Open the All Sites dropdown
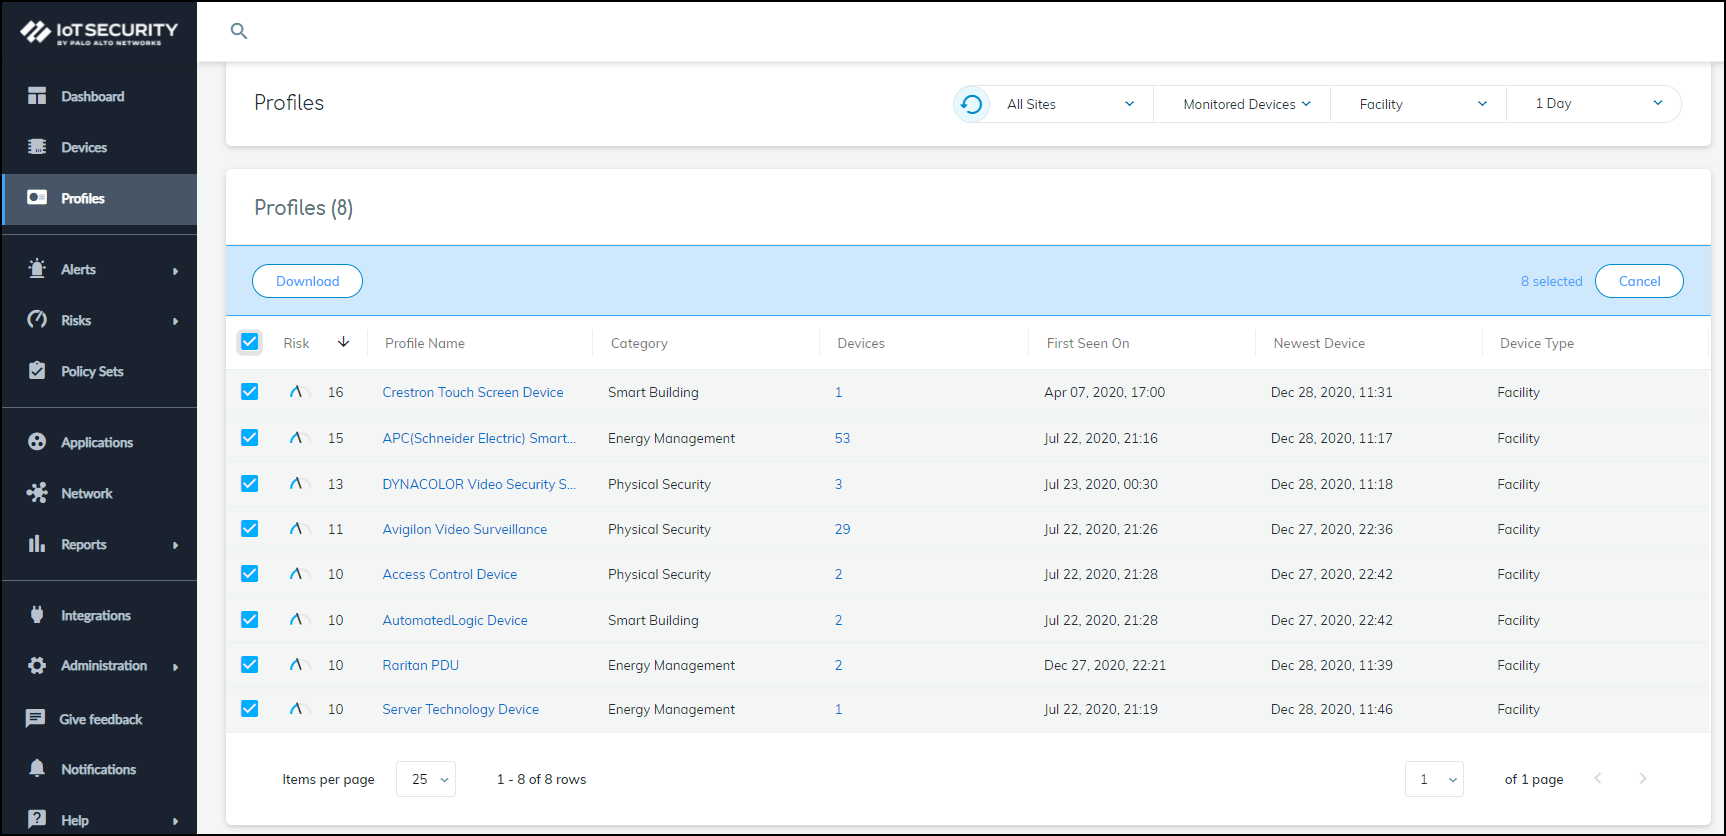The image size is (1726, 836). (1069, 104)
